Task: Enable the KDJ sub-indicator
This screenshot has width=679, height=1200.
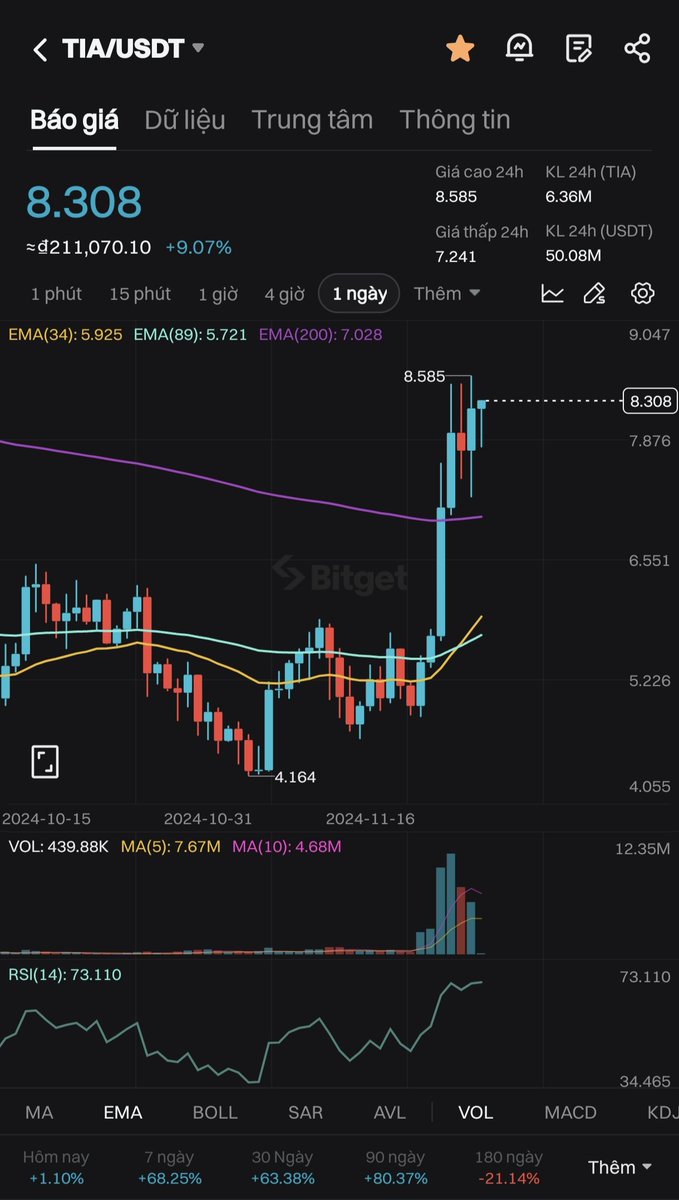Action: coord(662,1112)
